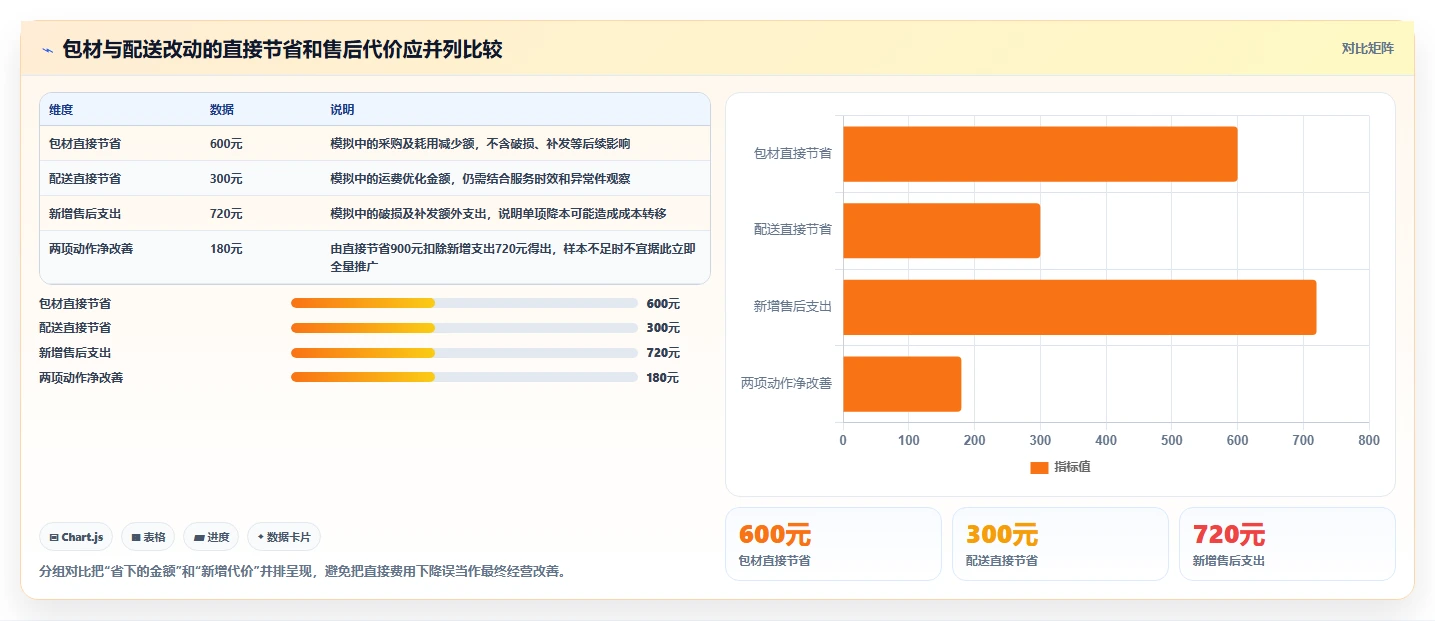1435x621 pixels.
Task: Click the lightning icon beside the title
Action: pyautogui.click(x=48, y=50)
